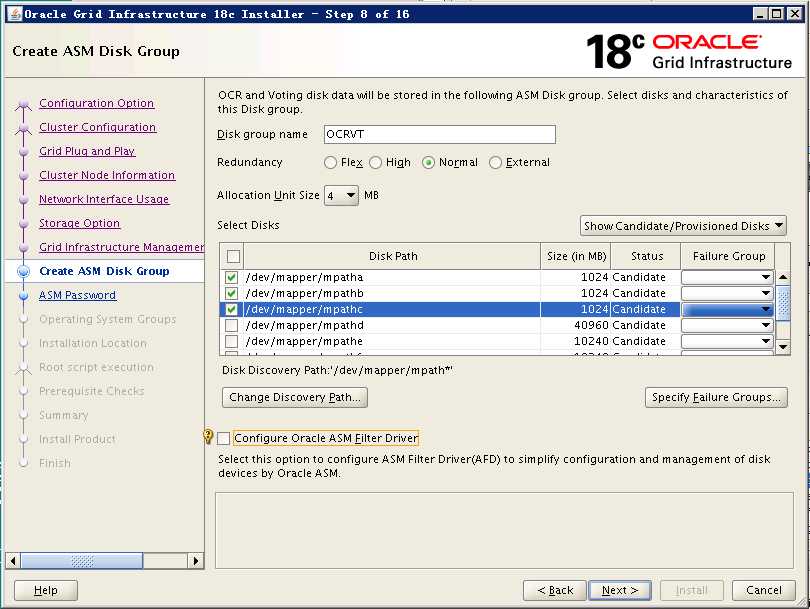
Task: Open Failure Group dropdown for mpathd
Action: click(727, 325)
